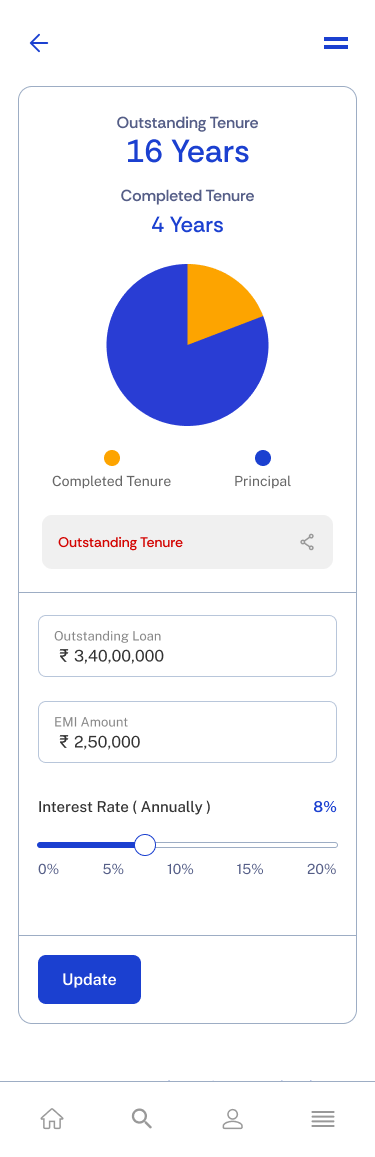Click the 8% interest rate value
Viewport: 375px width, 1157px height.
pyautogui.click(x=325, y=807)
